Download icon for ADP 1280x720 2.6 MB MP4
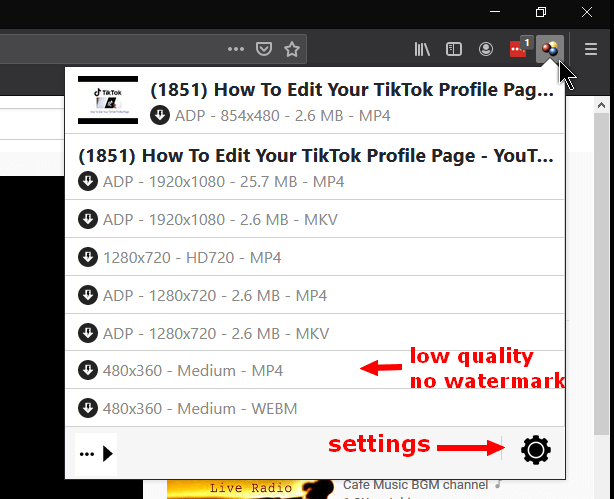This screenshot has width=614, height=499. (x=88, y=295)
